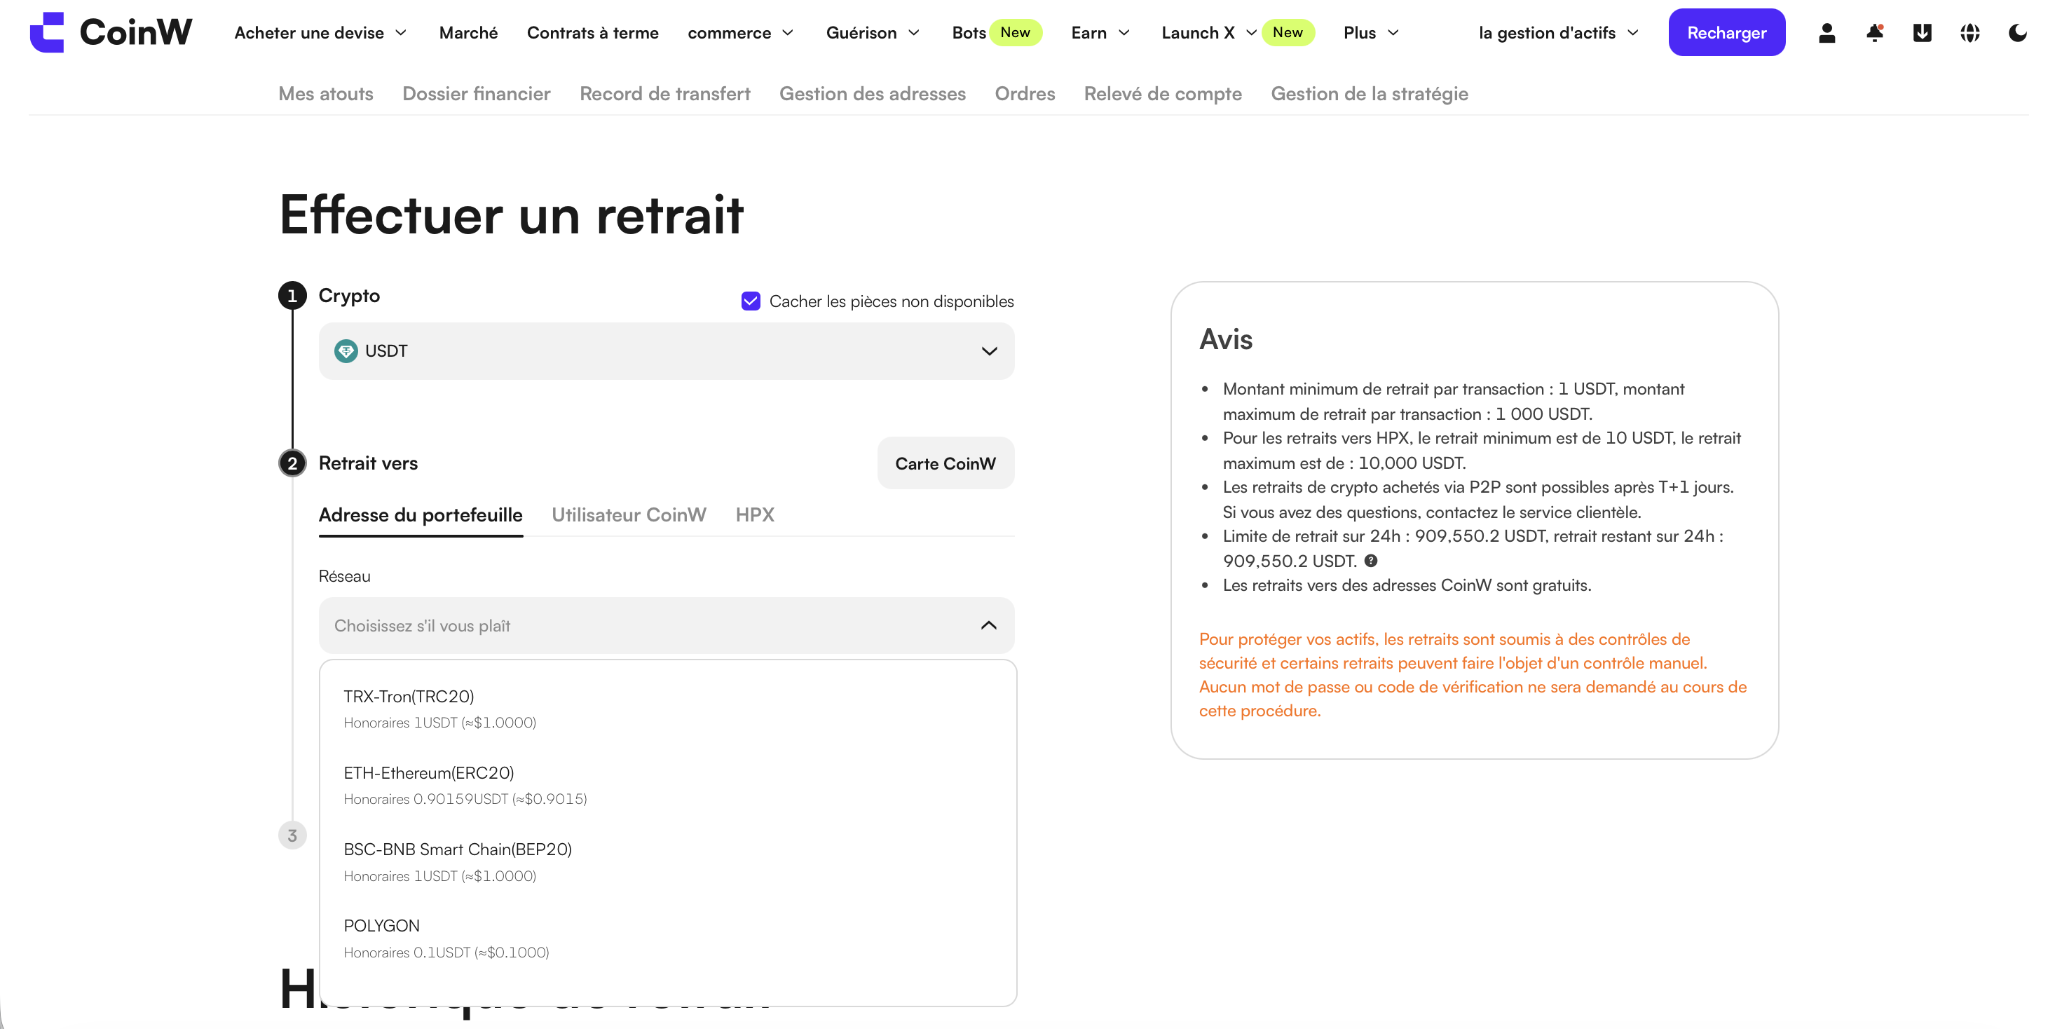This screenshot has width=2048, height=1029.
Task: Expand the Guérison menu
Action: [x=873, y=33]
